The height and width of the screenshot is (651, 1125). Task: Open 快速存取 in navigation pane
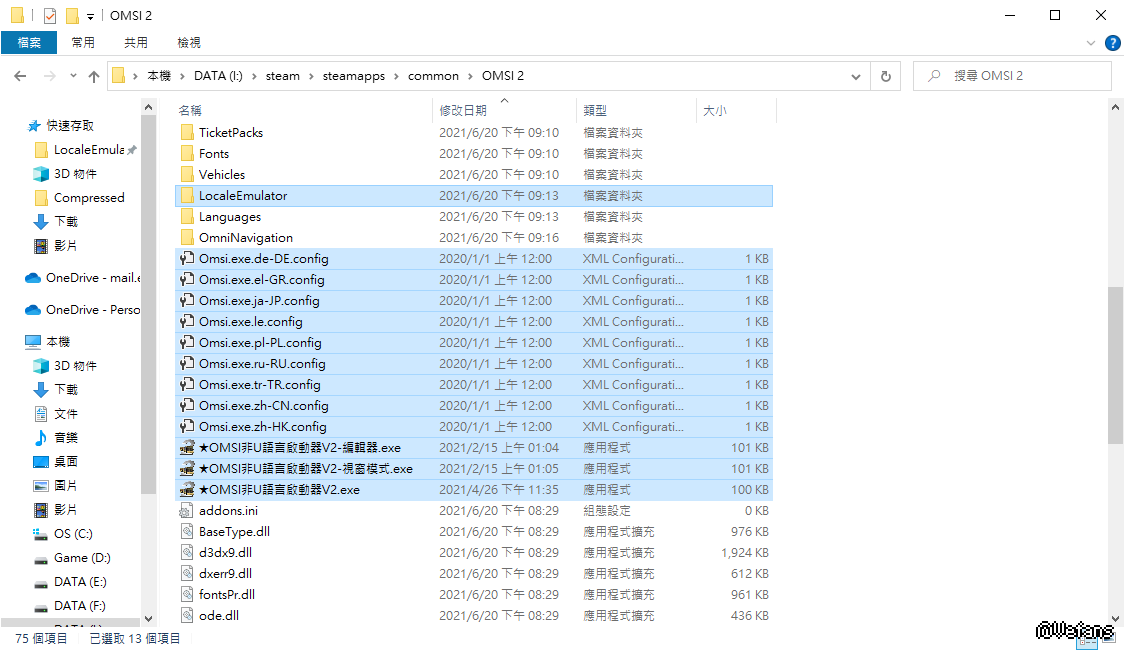[70, 126]
